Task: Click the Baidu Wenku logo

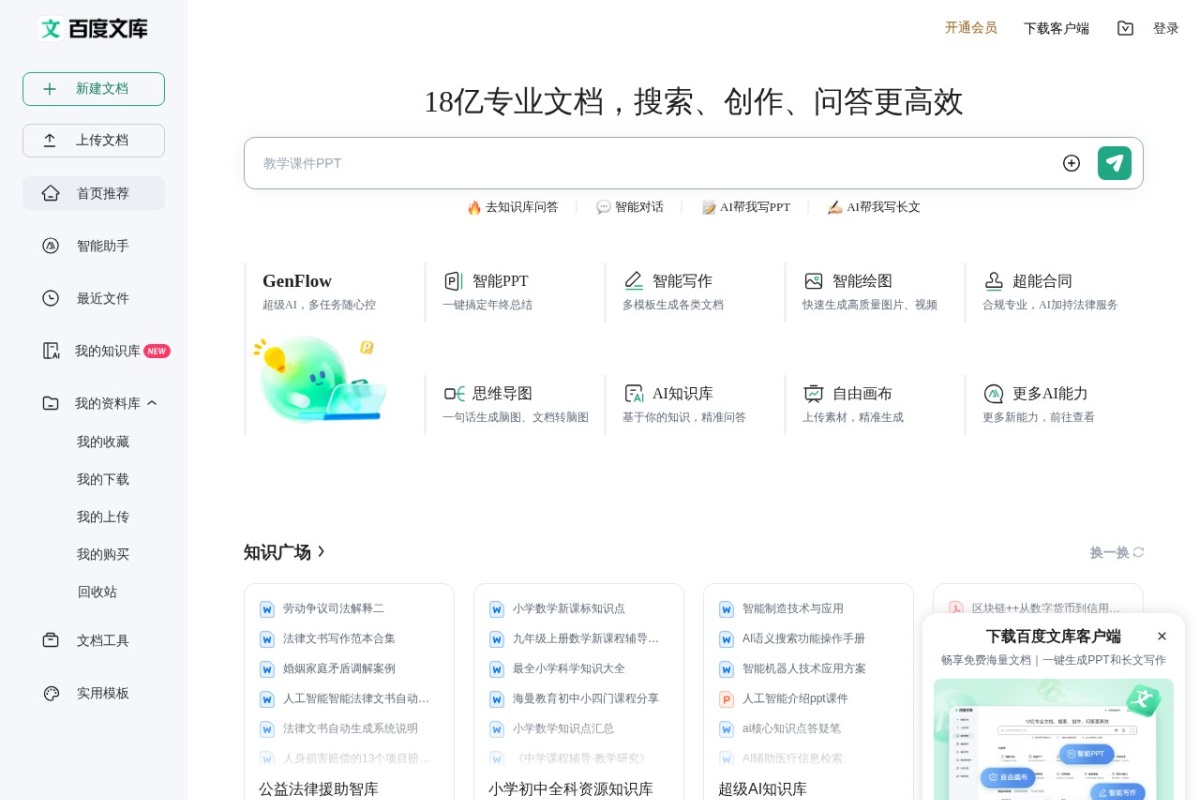Action: coord(94,28)
